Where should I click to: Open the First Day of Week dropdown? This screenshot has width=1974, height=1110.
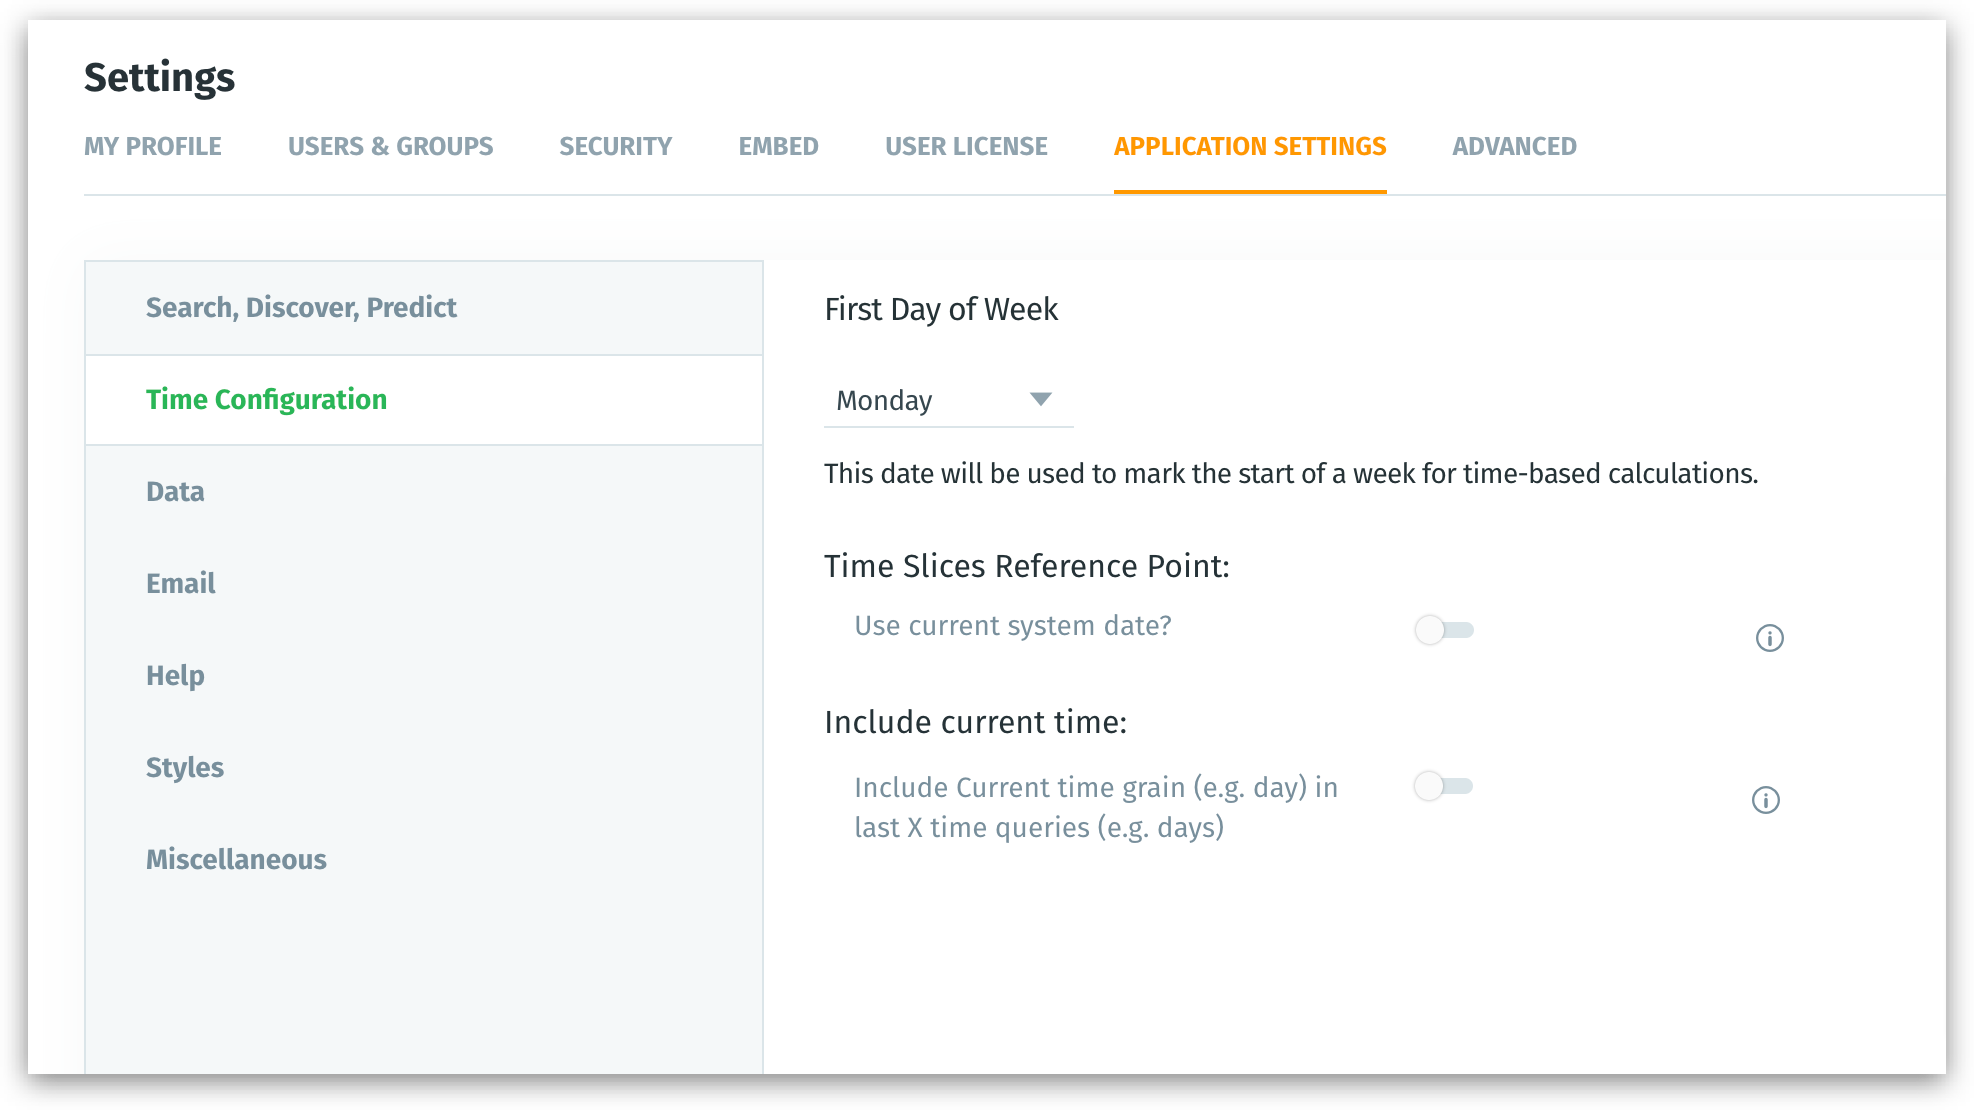tap(947, 401)
